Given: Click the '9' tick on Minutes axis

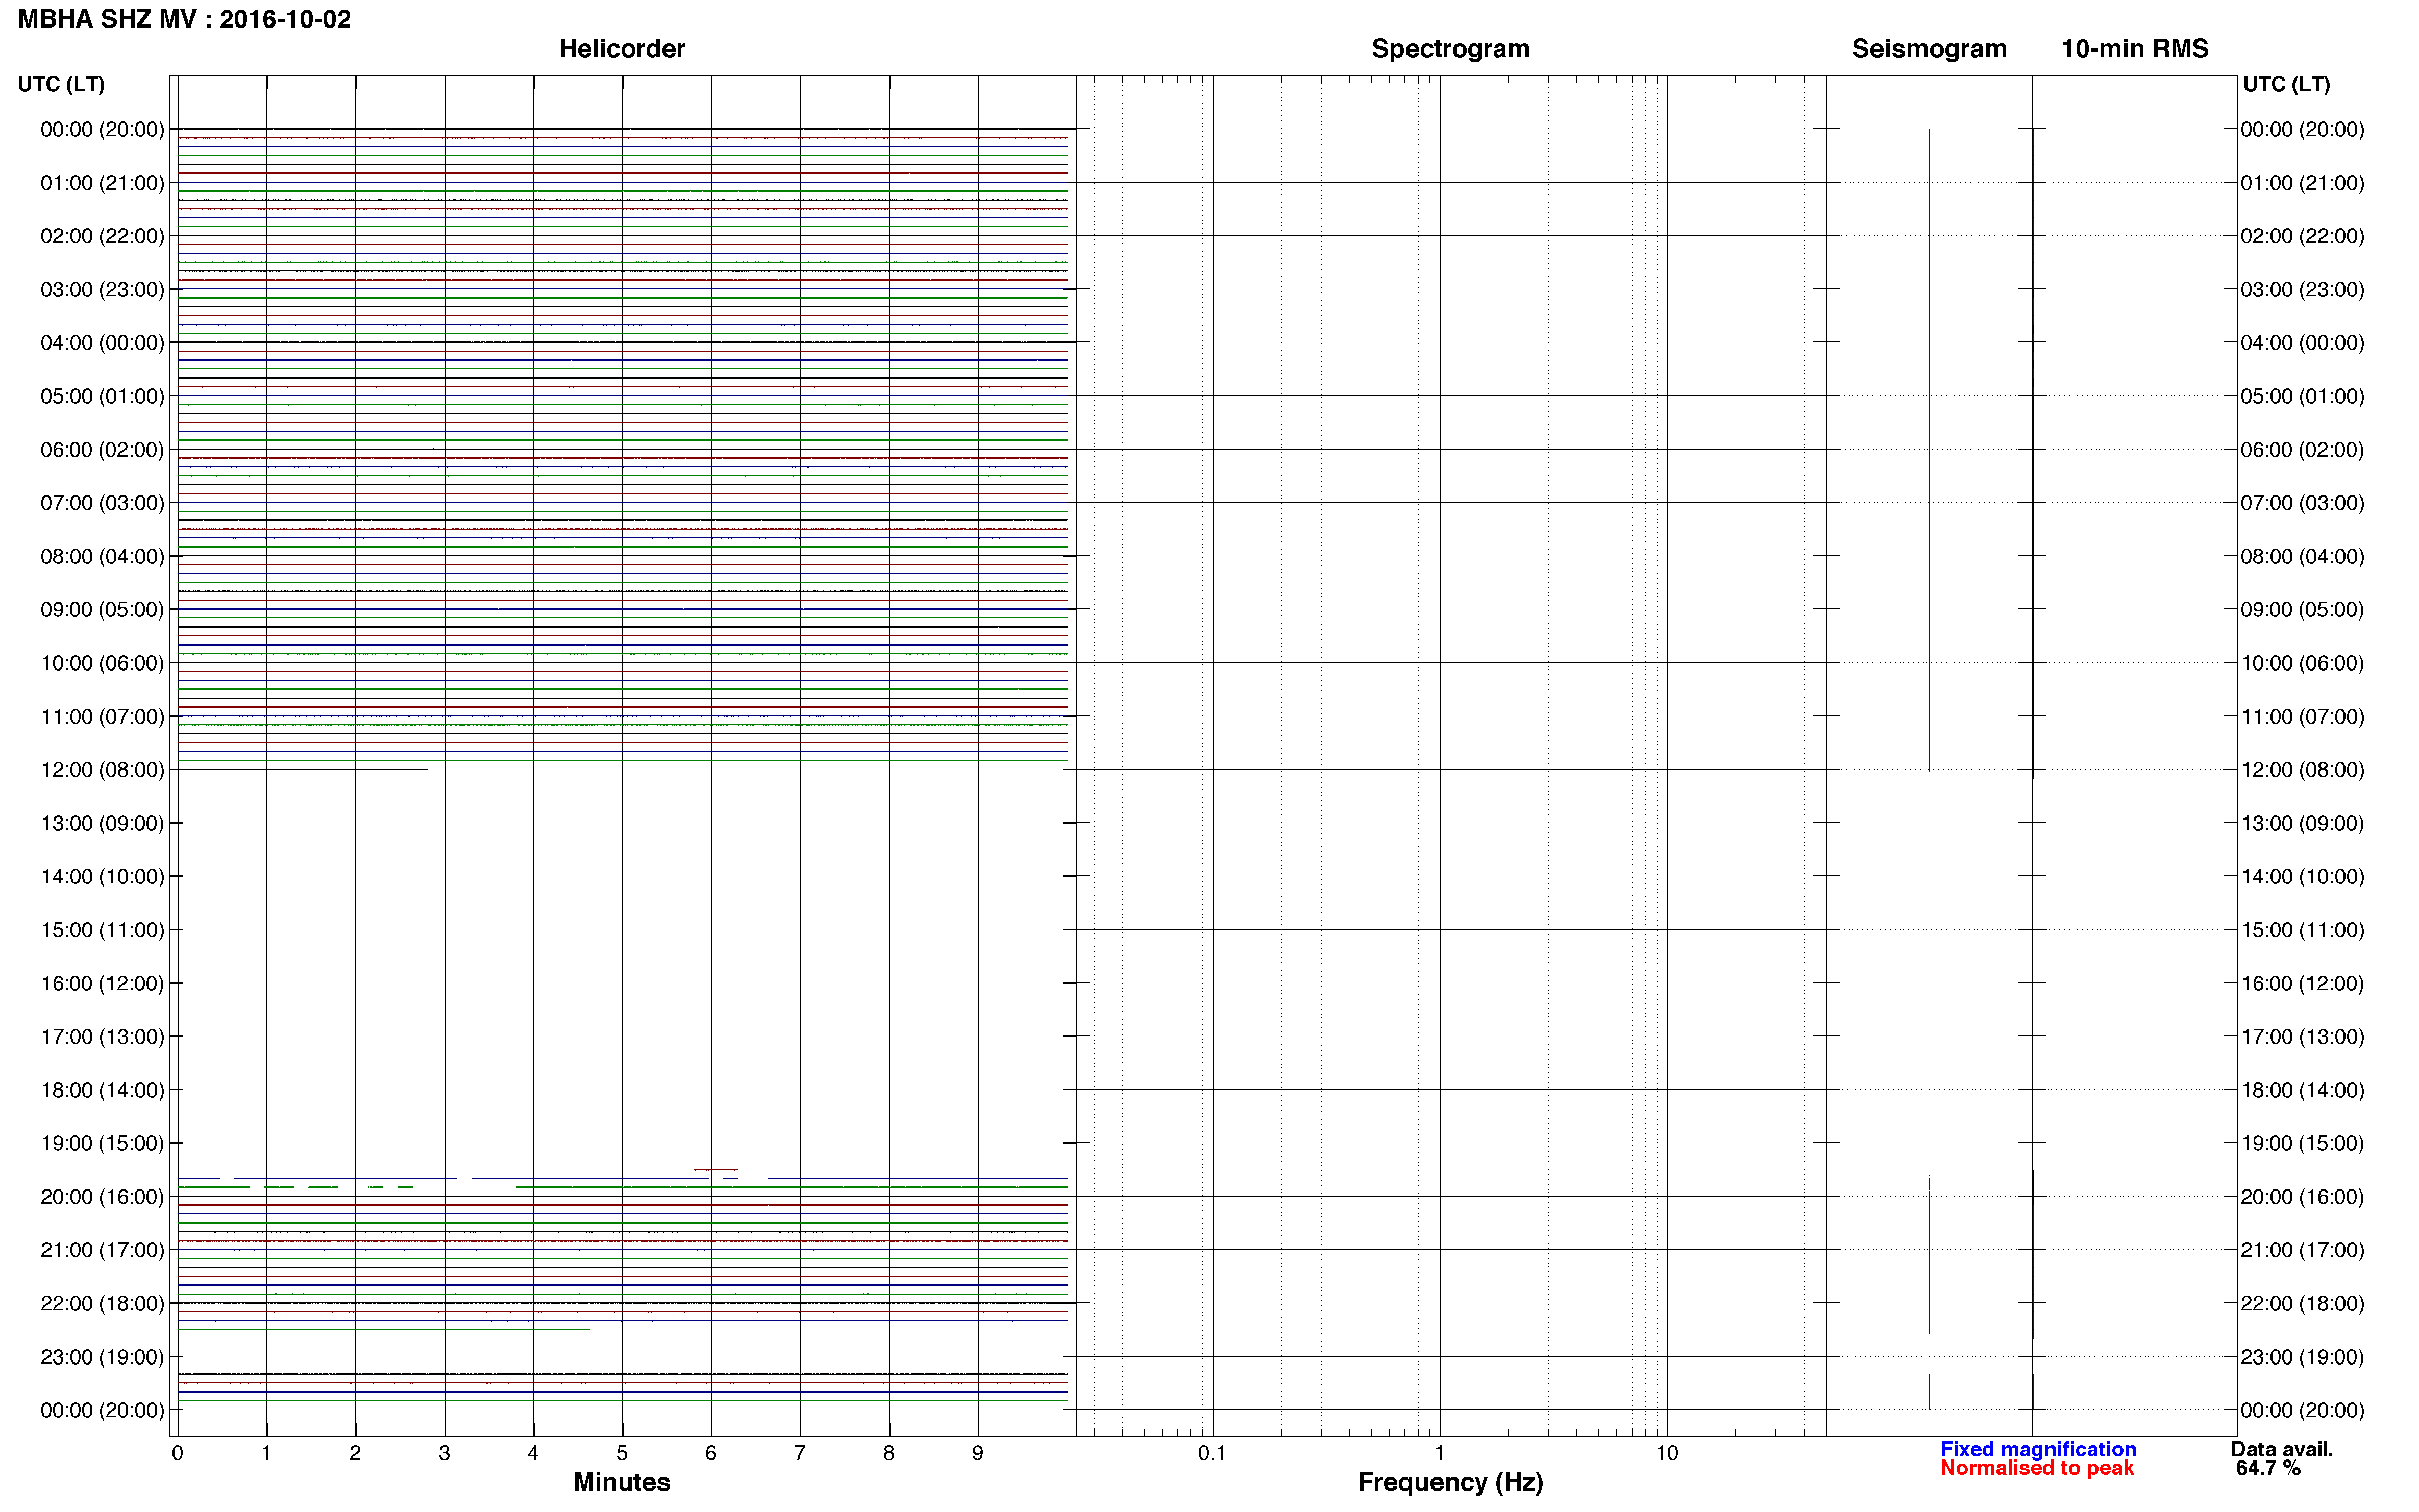Looking at the screenshot, I should 978,1454.
